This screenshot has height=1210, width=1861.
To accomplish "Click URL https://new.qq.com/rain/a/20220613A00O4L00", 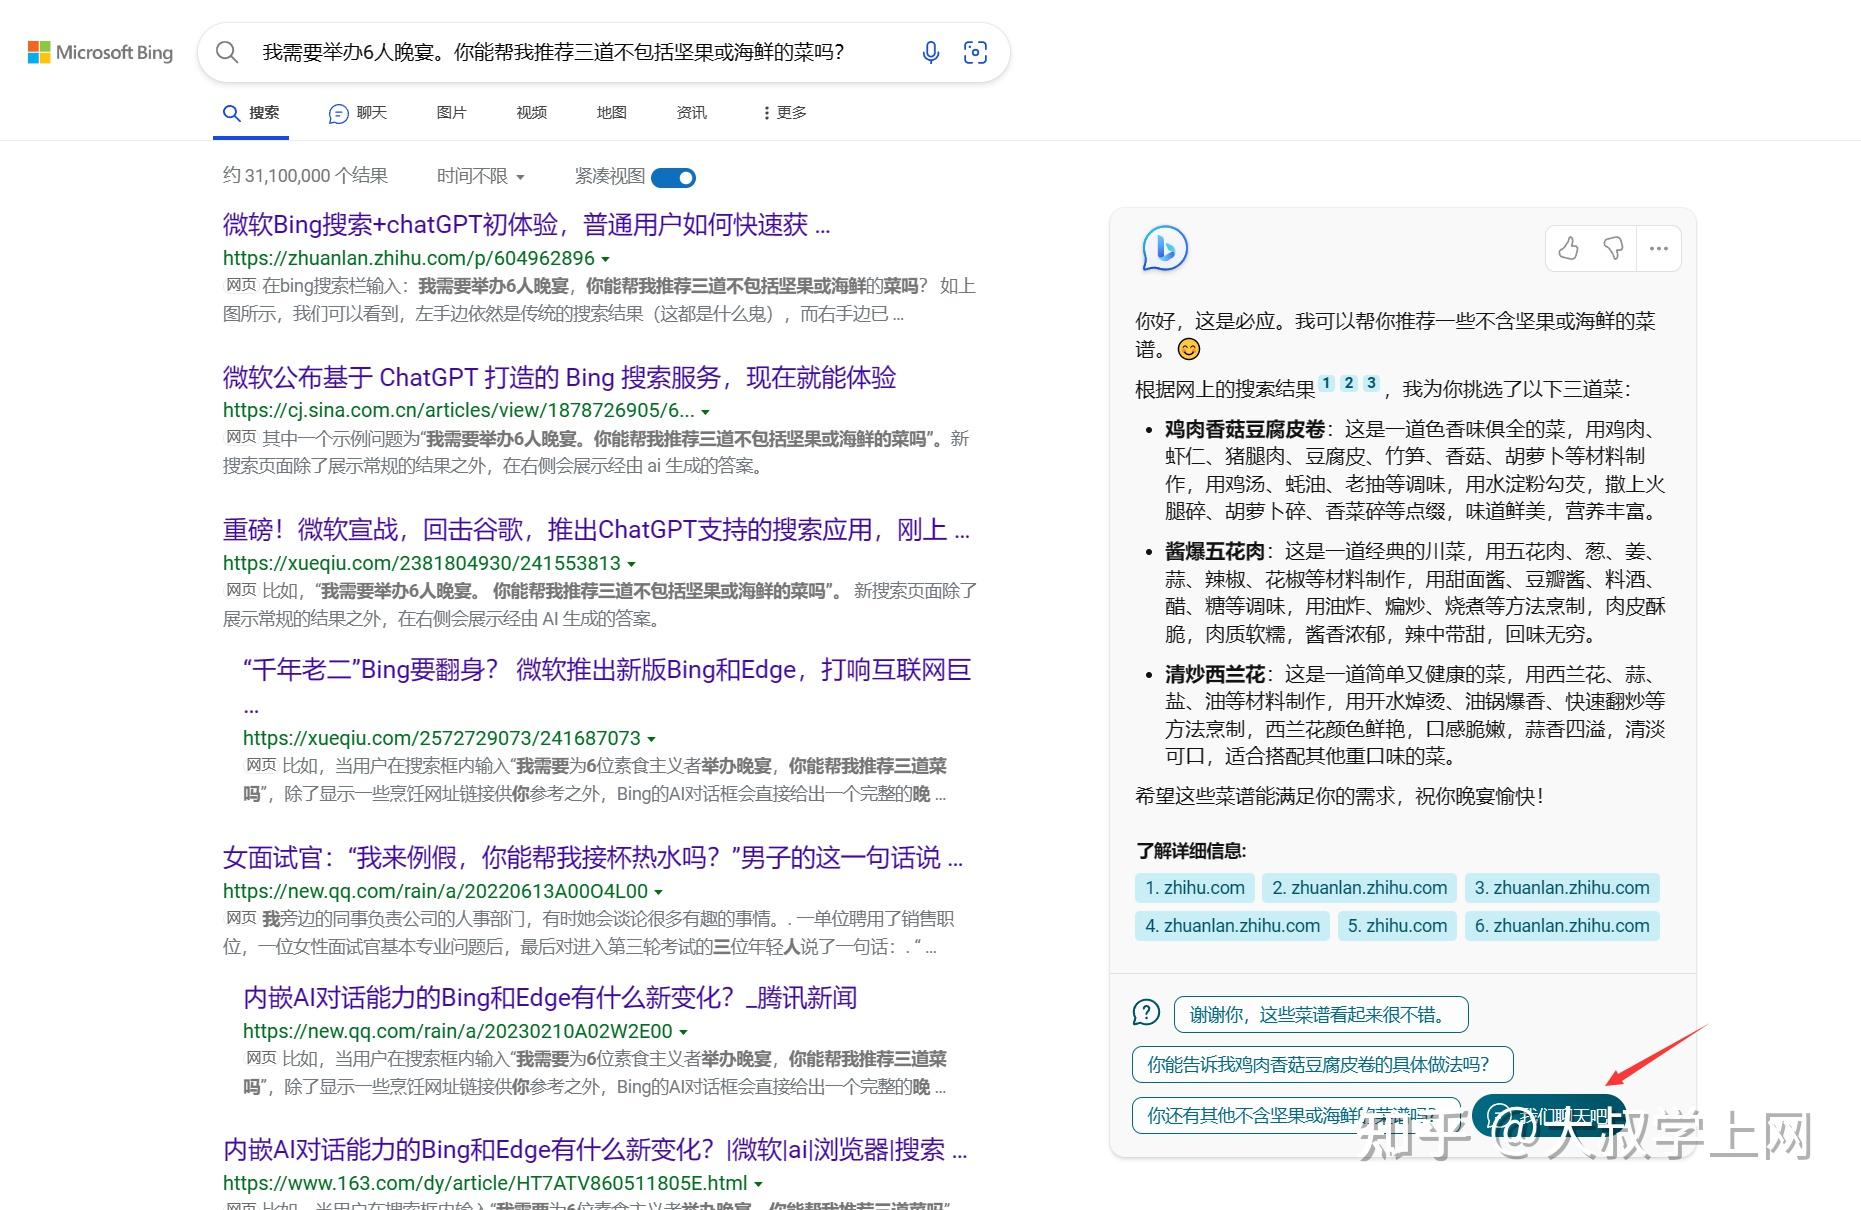I will click(436, 891).
